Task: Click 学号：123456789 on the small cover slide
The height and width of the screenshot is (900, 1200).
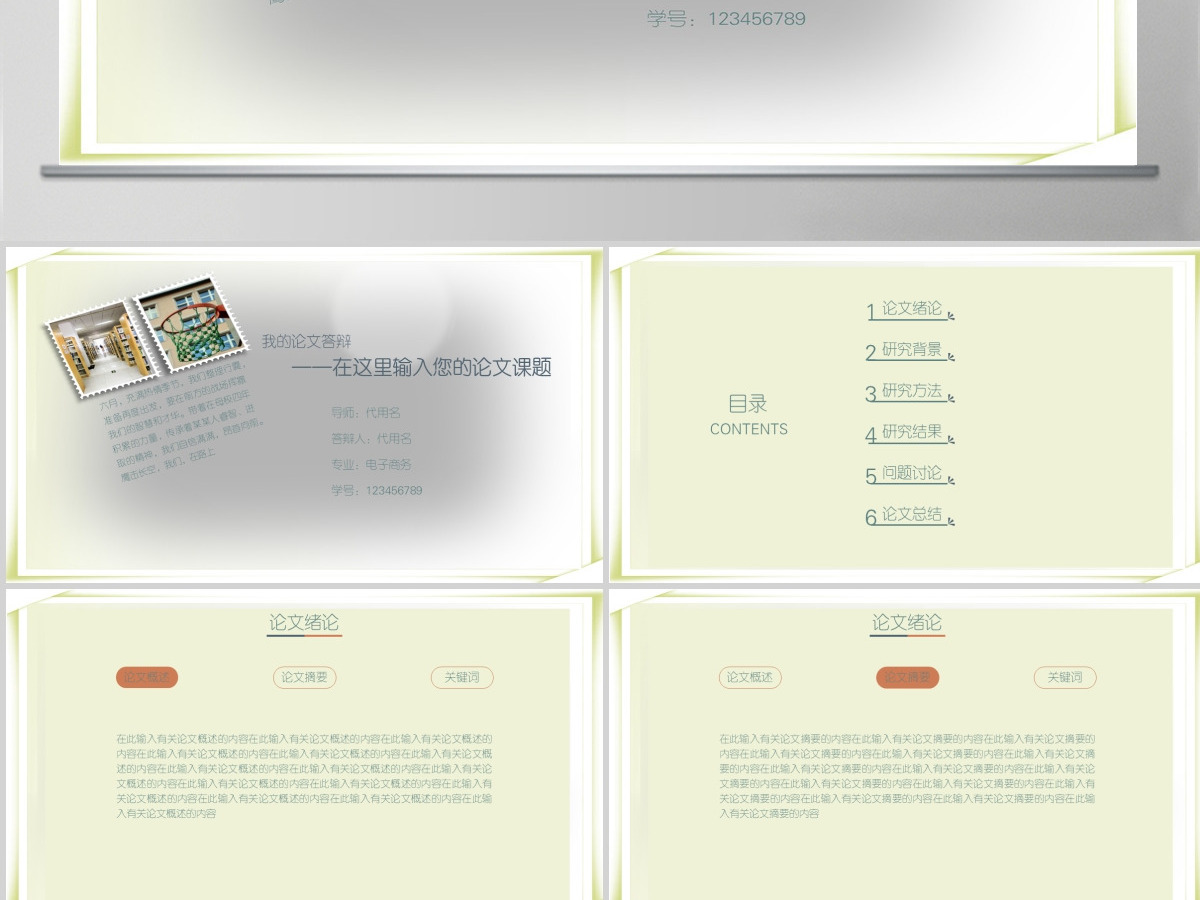Action: pyautogui.click(x=377, y=491)
